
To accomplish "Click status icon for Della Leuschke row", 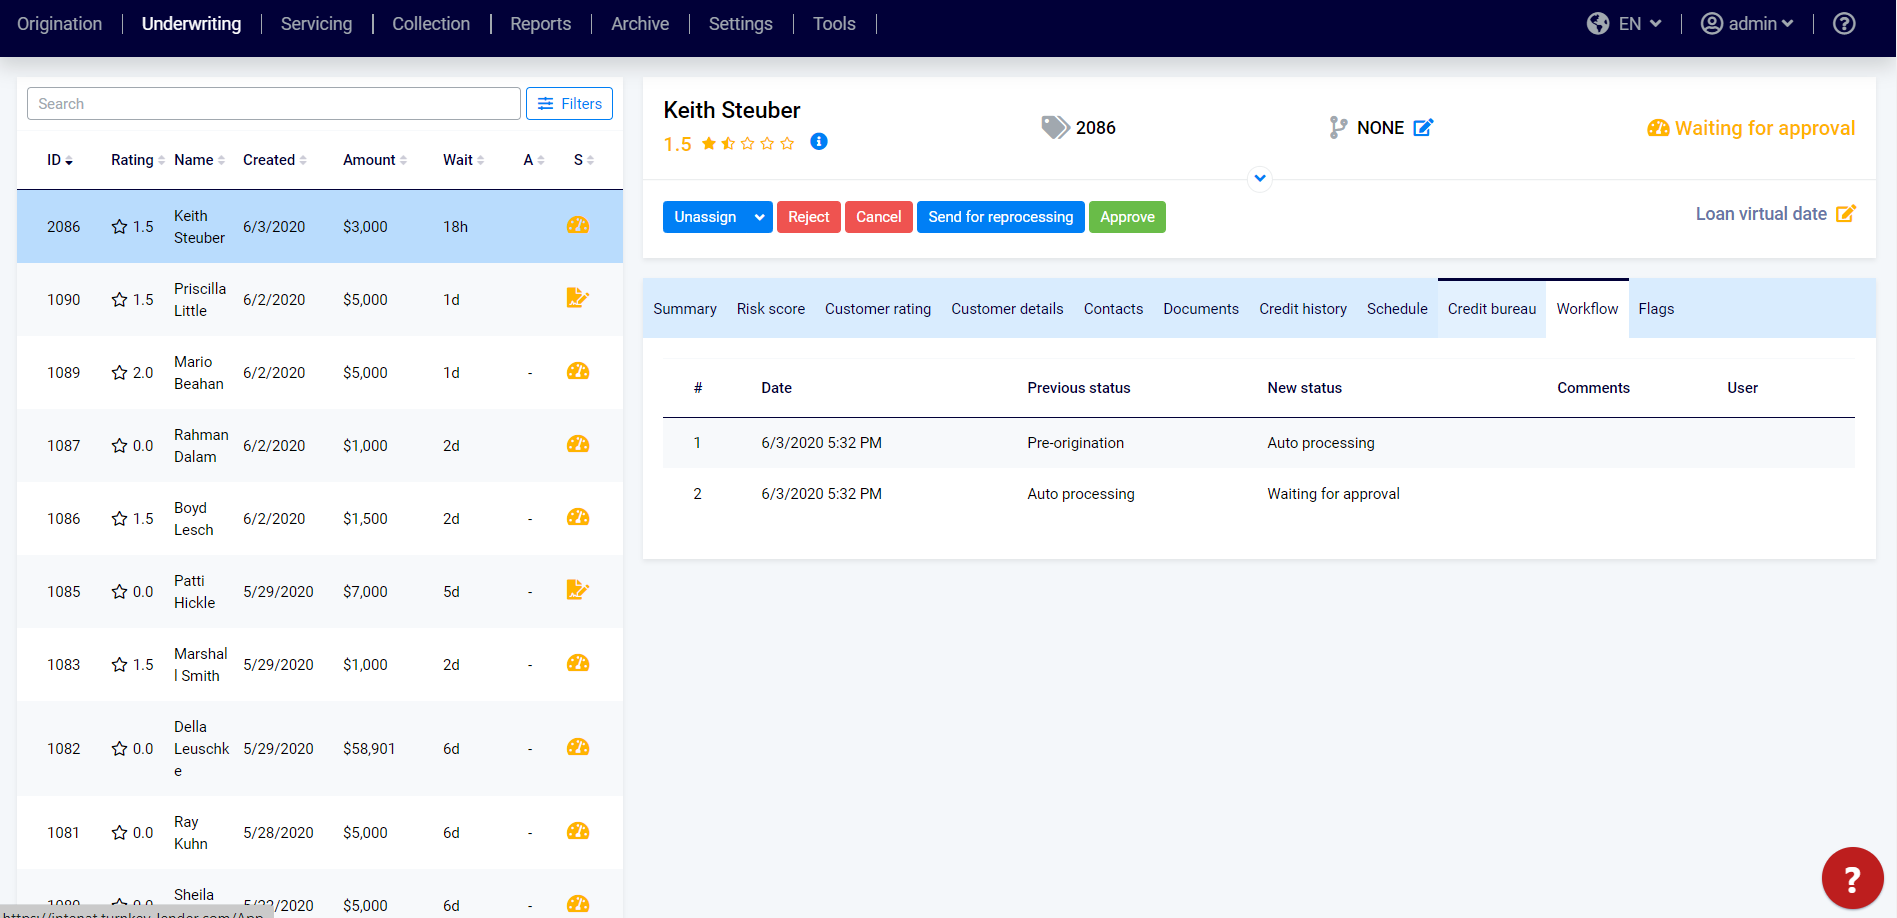I will 578,747.
